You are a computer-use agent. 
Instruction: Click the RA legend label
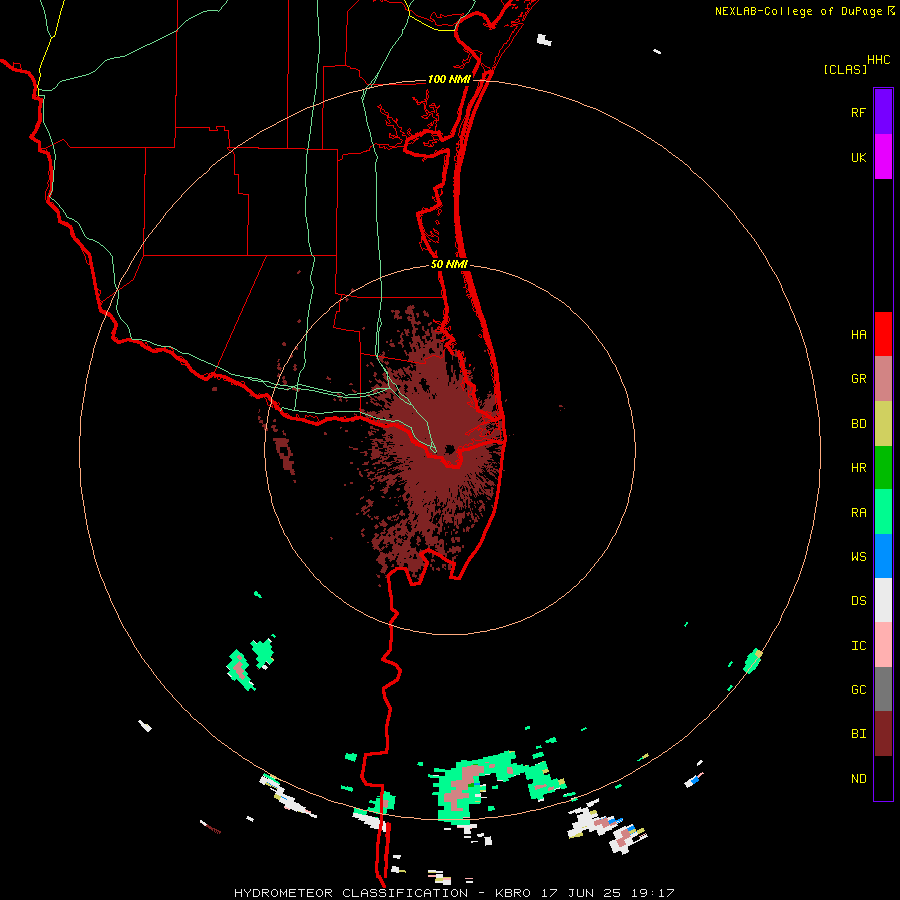[858, 513]
